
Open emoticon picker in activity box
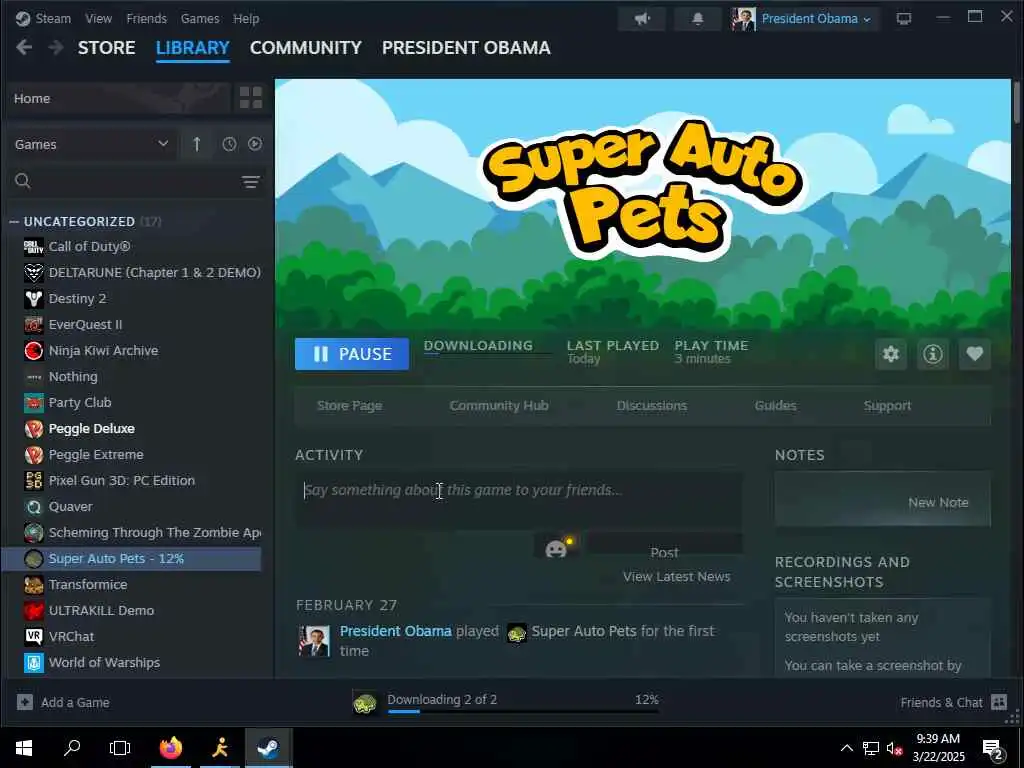[556, 548]
